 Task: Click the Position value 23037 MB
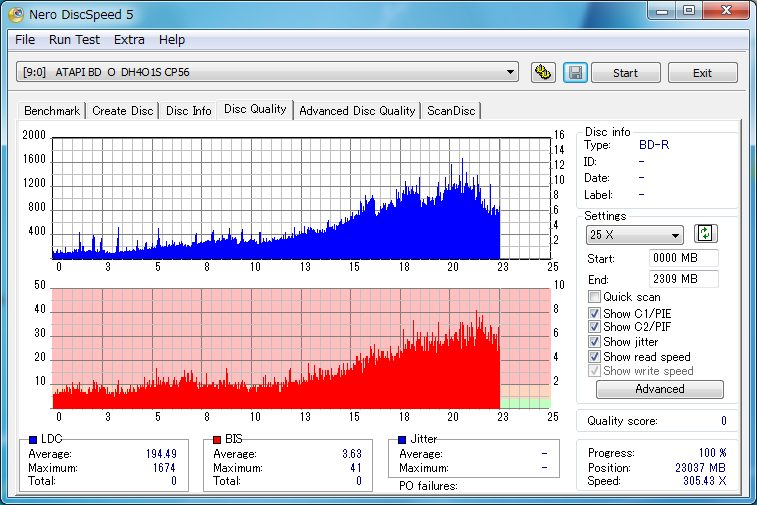(x=700, y=468)
